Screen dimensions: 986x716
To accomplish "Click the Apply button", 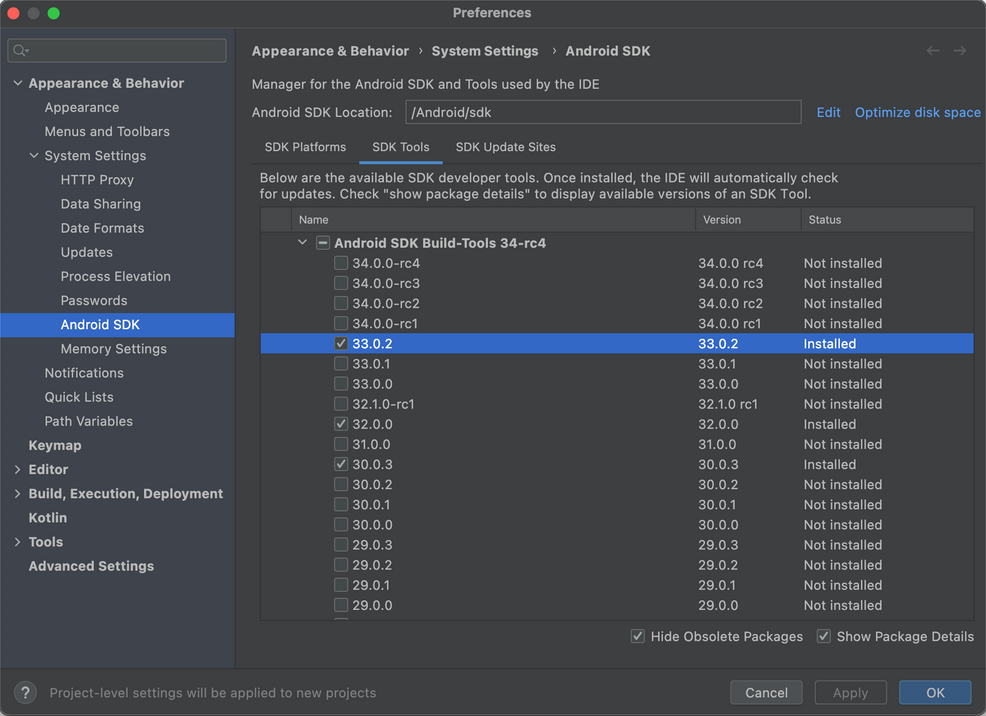I will [x=850, y=693].
